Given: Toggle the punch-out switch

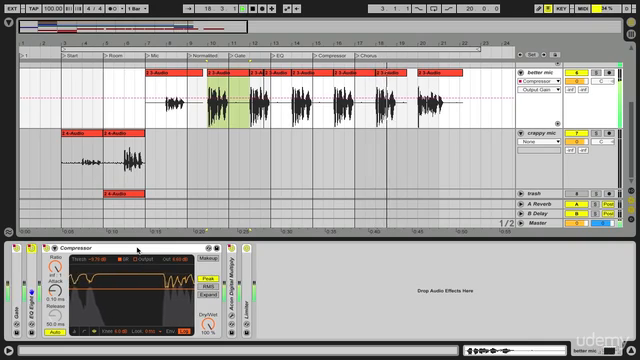Looking at the screenshot, I should coord(449,9).
